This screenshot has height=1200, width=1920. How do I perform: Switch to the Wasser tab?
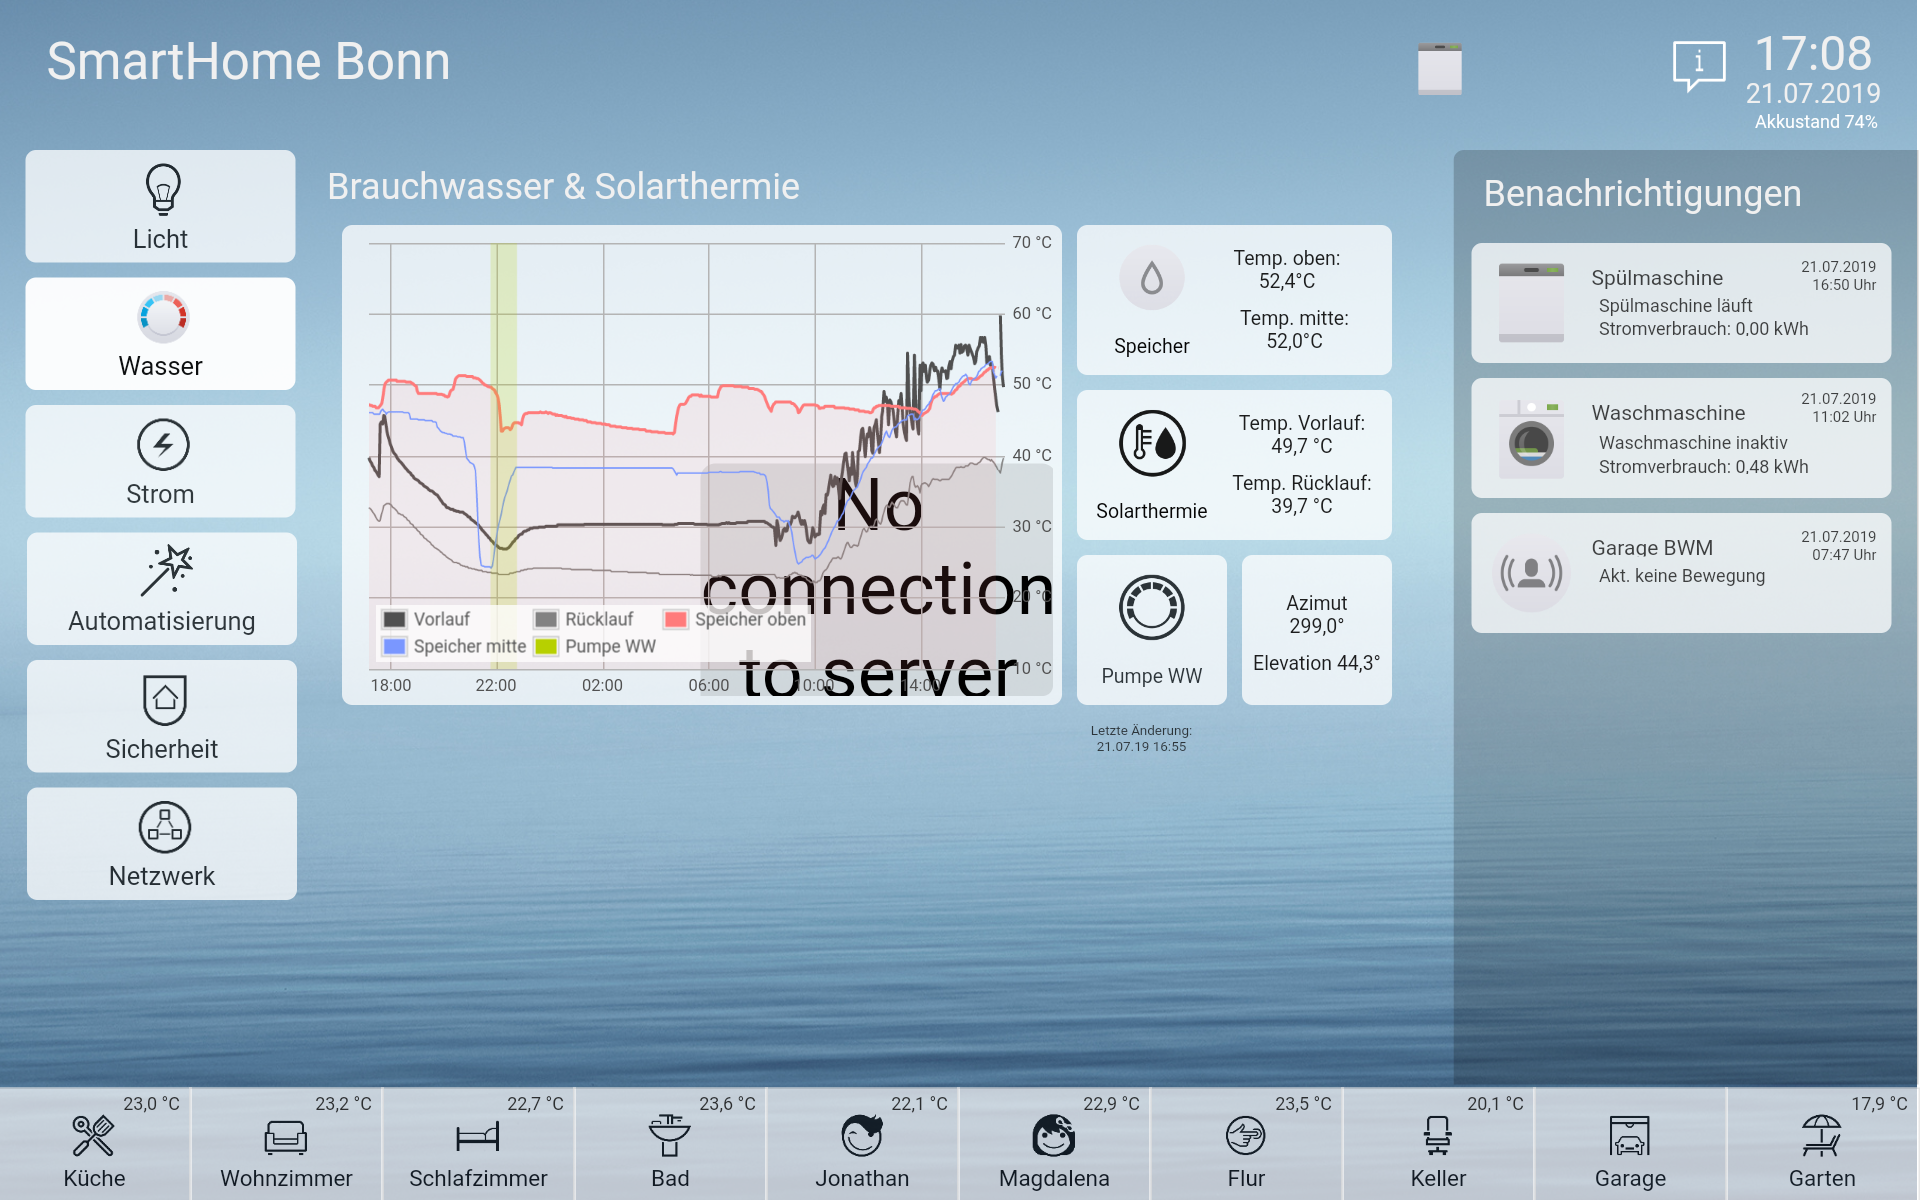tap(160, 334)
